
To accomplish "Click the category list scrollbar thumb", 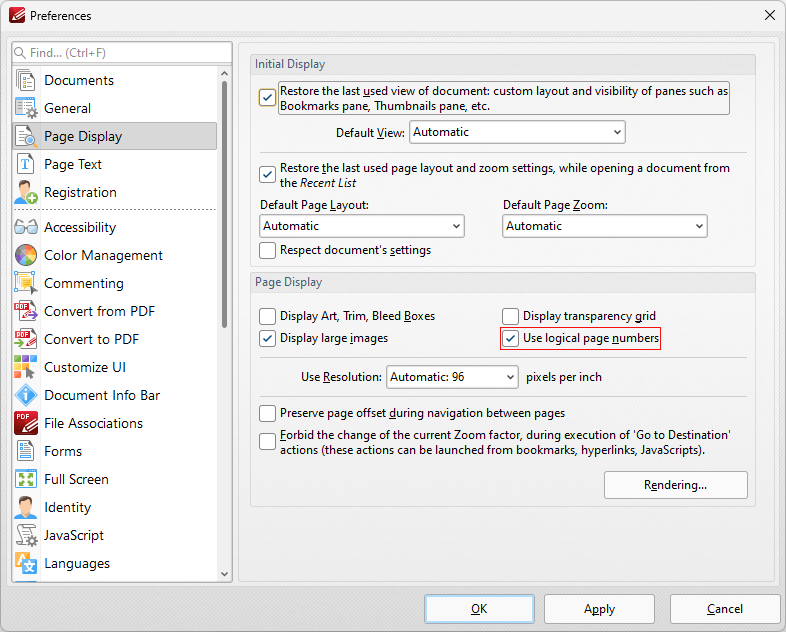I will coord(225,204).
